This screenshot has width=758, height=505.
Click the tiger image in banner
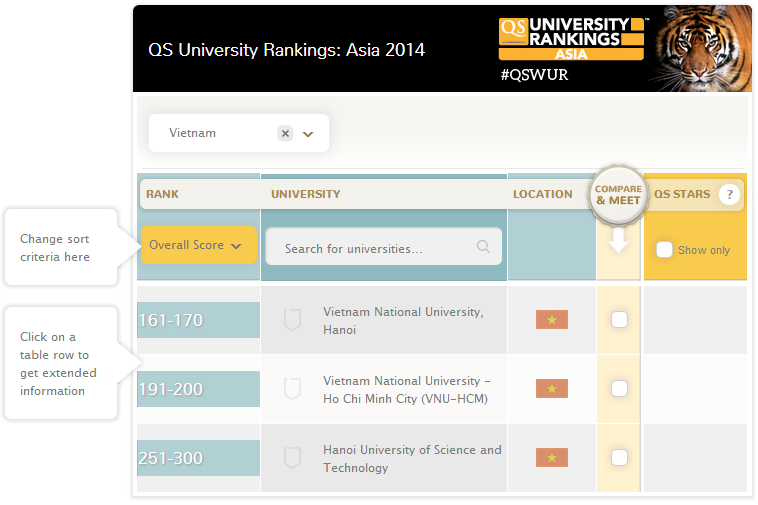point(702,48)
